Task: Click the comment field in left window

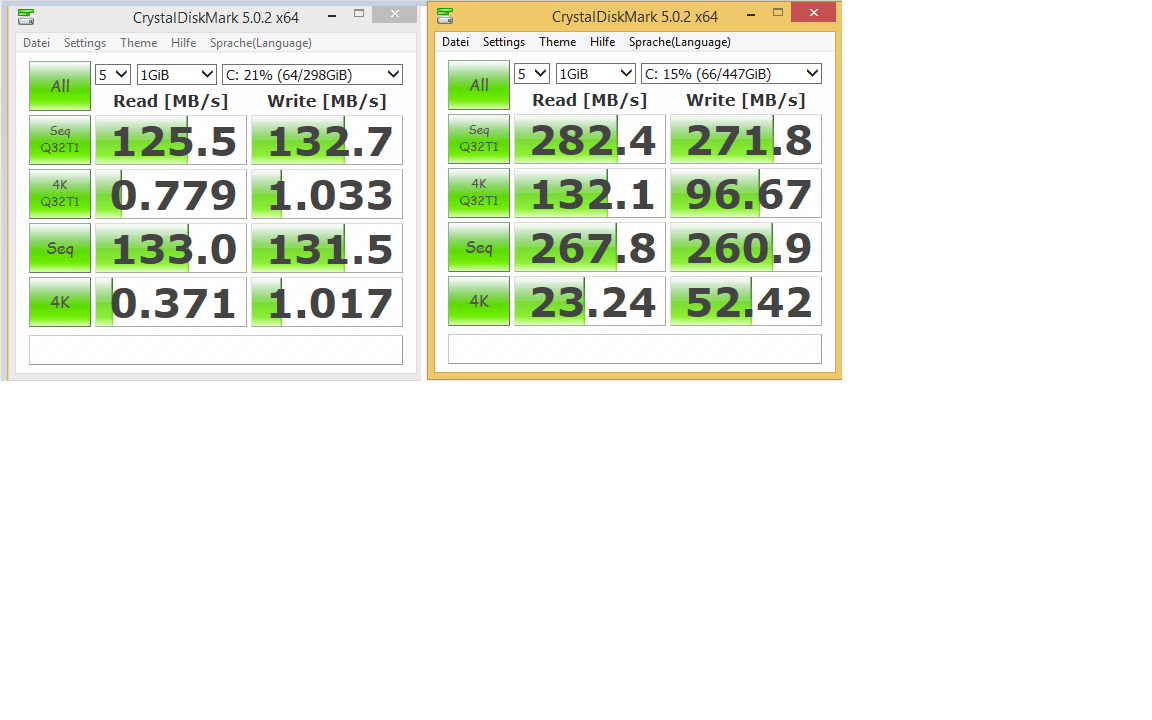Action: 216,350
